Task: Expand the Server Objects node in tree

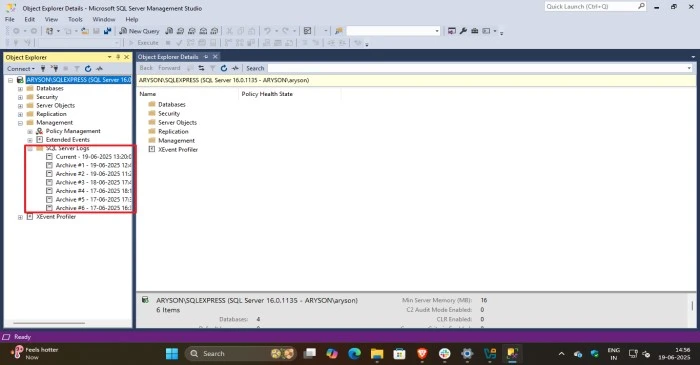Action: tap(20, 106)
